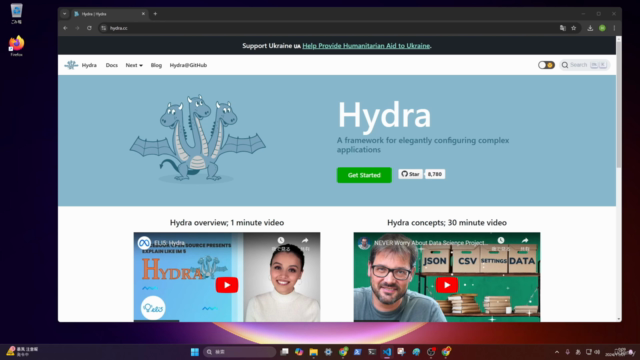
Task: Open the Blog page
Action: (x=156, y=65)
